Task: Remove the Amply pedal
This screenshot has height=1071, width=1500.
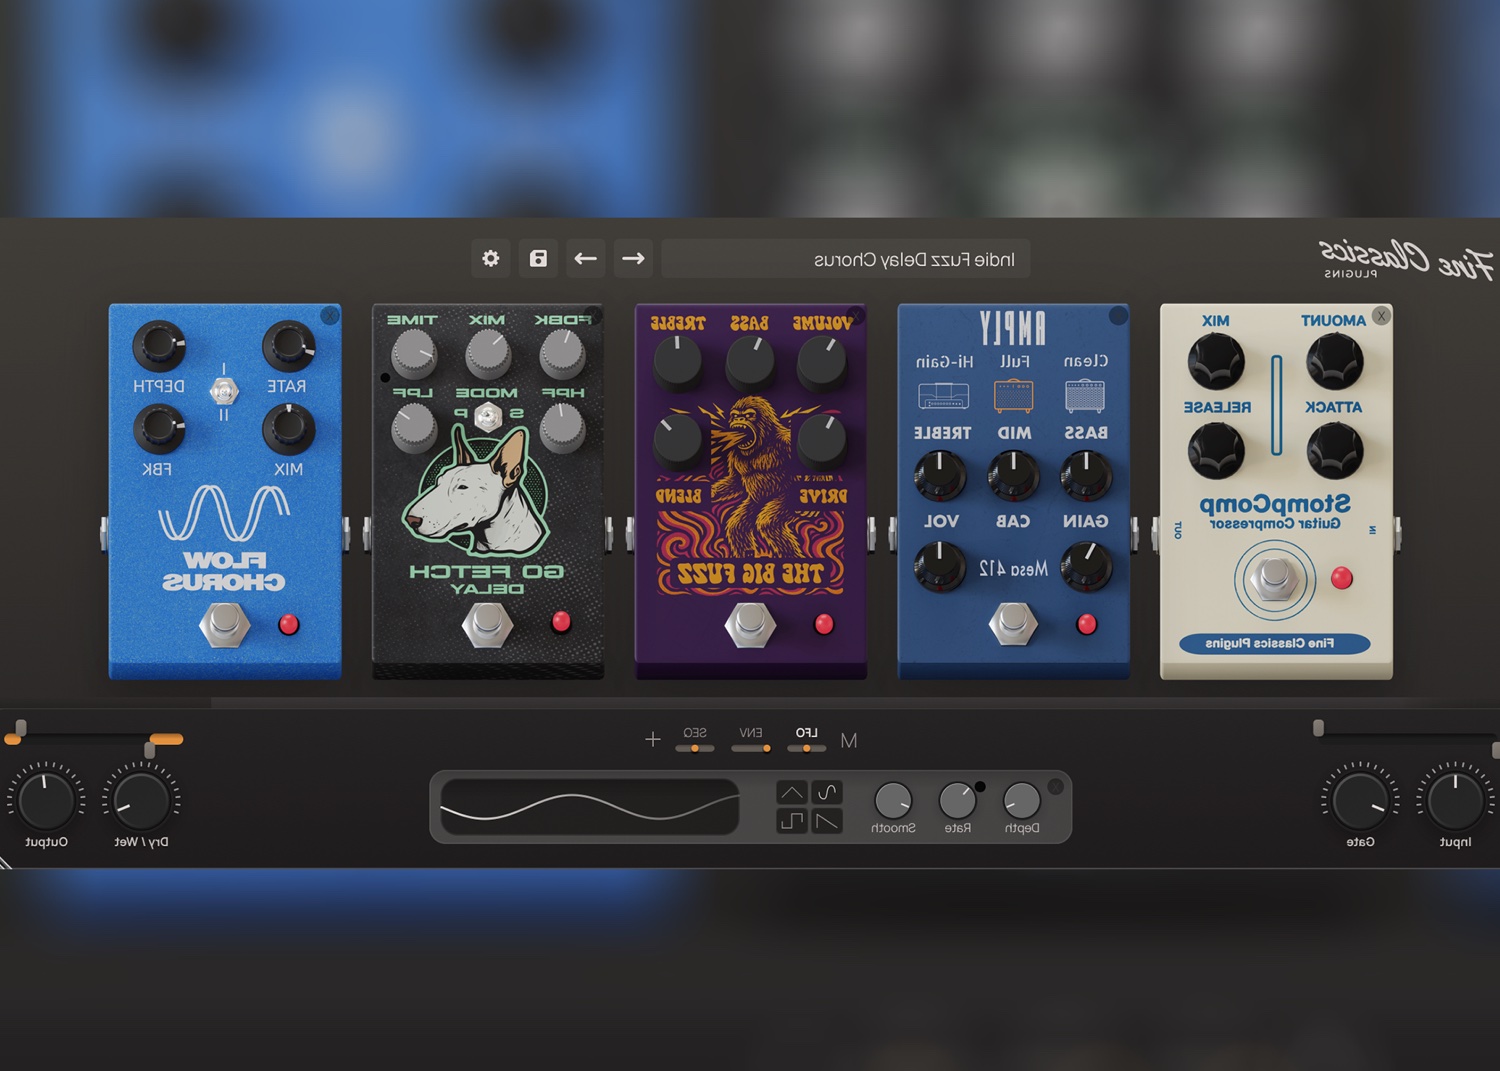Action: coord(1118,316)
